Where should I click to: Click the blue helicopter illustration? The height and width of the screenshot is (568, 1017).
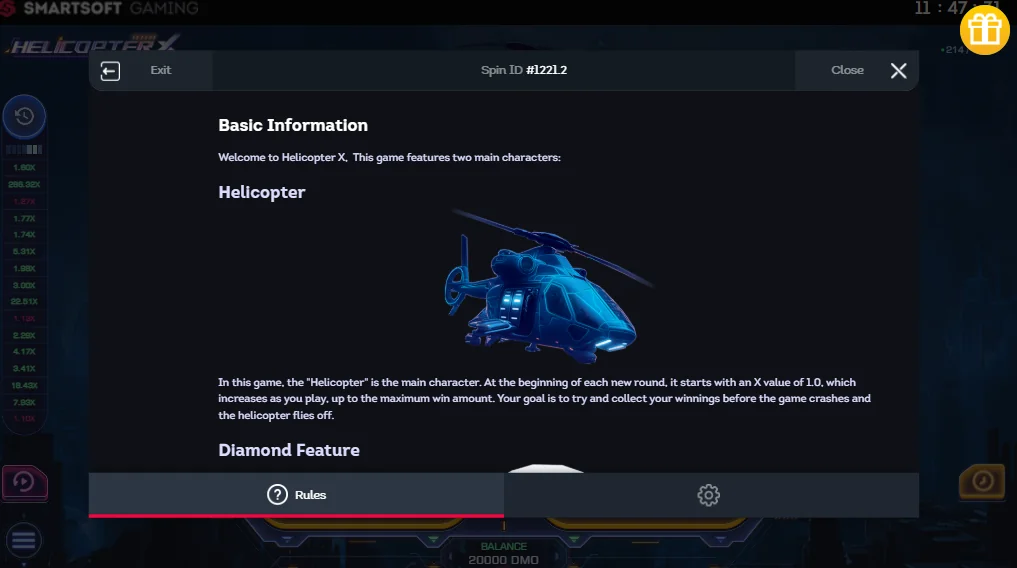(x=549, y=287)
